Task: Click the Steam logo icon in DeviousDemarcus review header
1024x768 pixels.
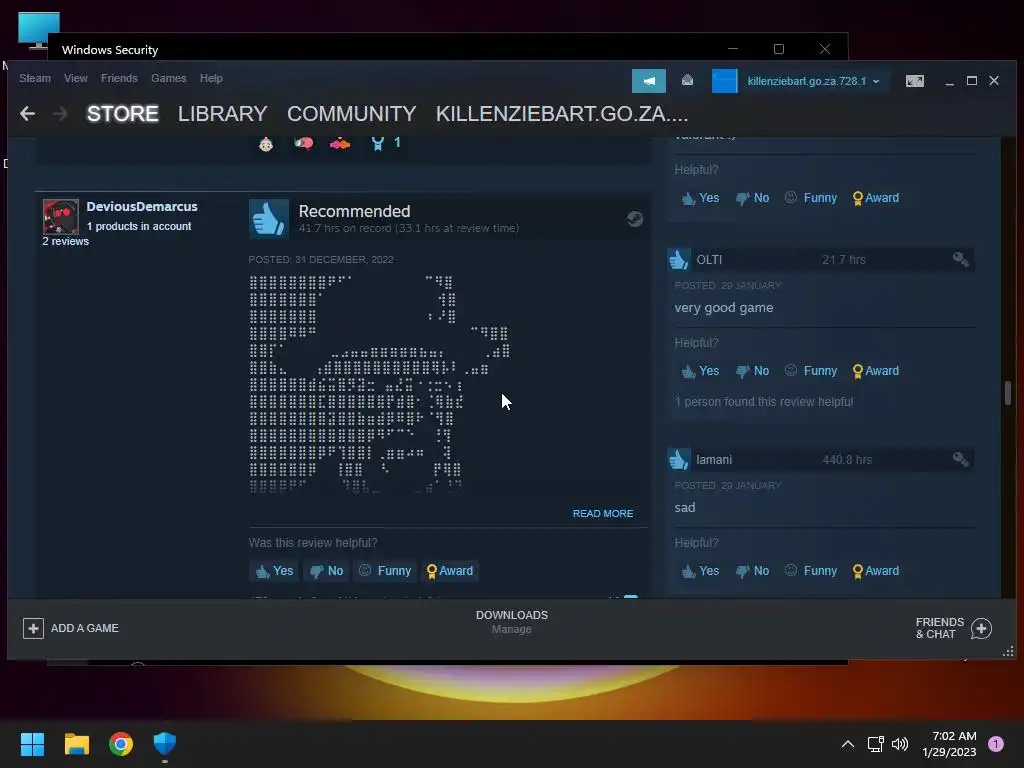Action: pos(635,219)
